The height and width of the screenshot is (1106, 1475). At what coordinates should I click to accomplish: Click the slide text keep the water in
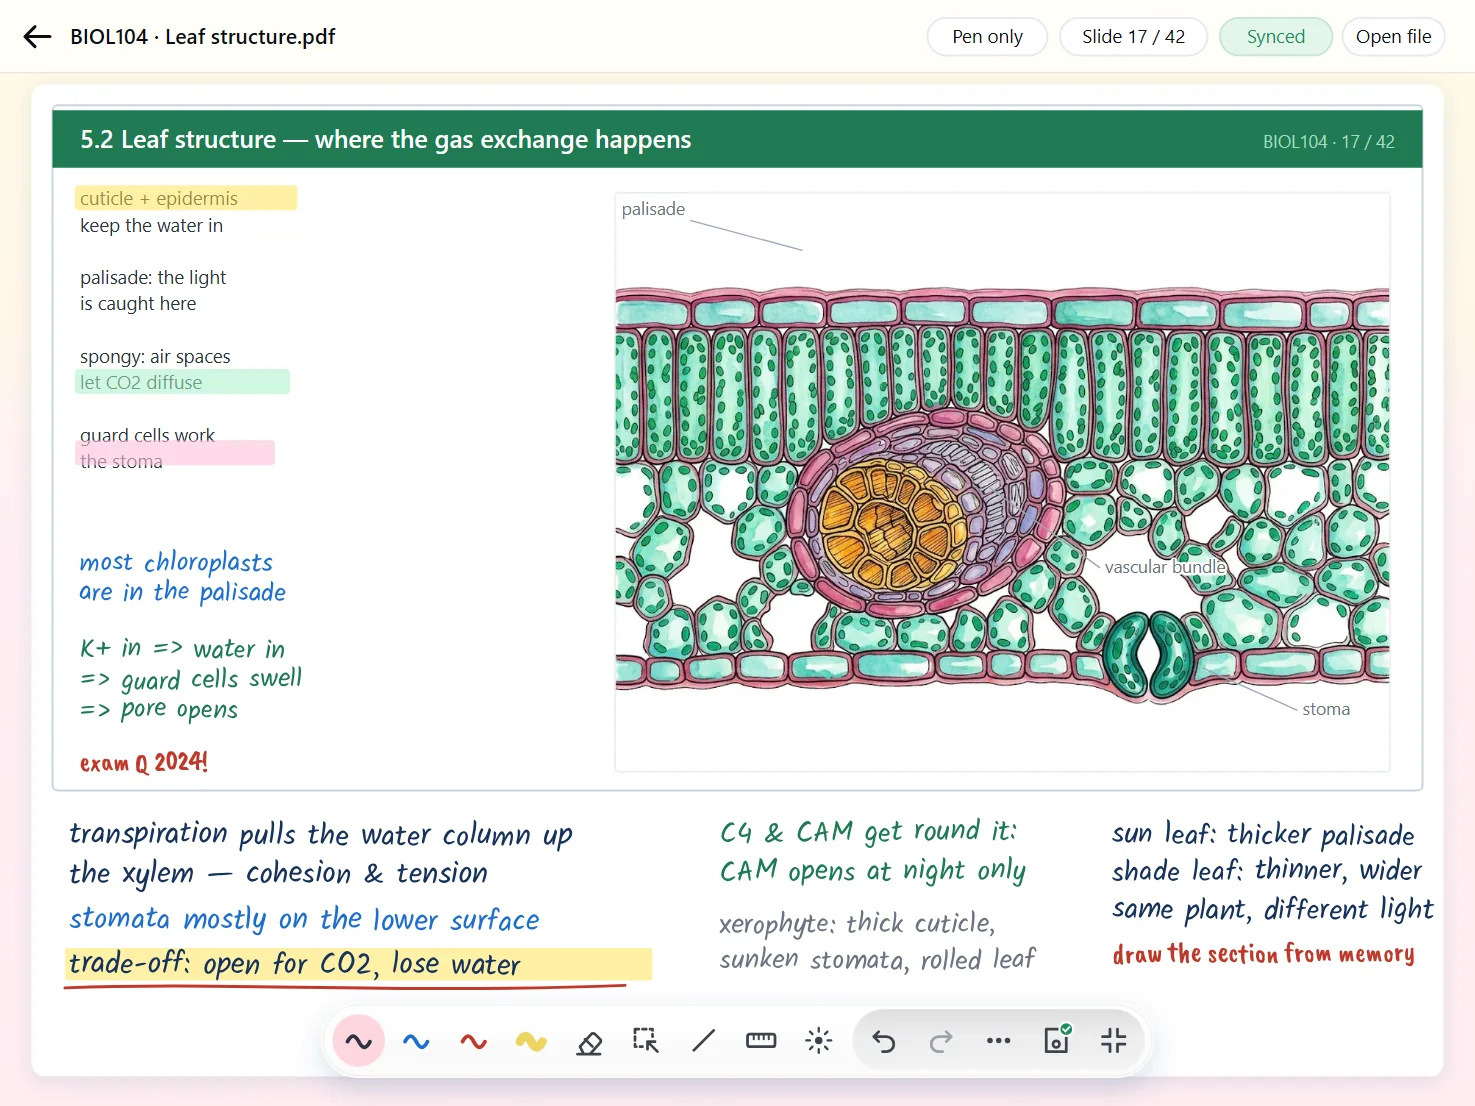[152, 226]
